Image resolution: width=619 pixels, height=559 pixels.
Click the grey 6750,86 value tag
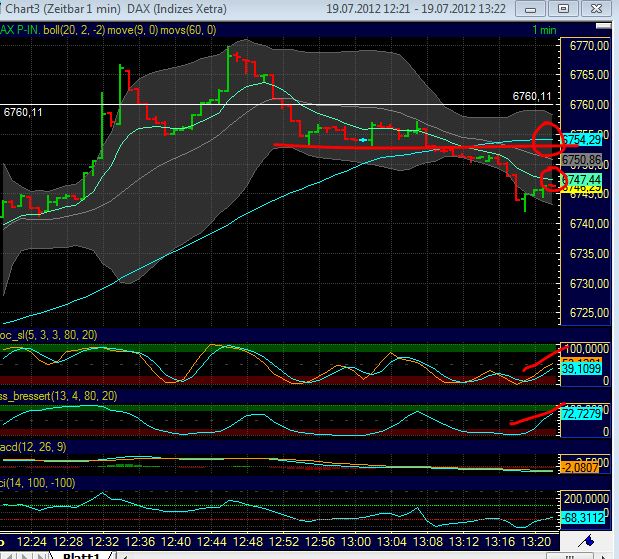581,160
